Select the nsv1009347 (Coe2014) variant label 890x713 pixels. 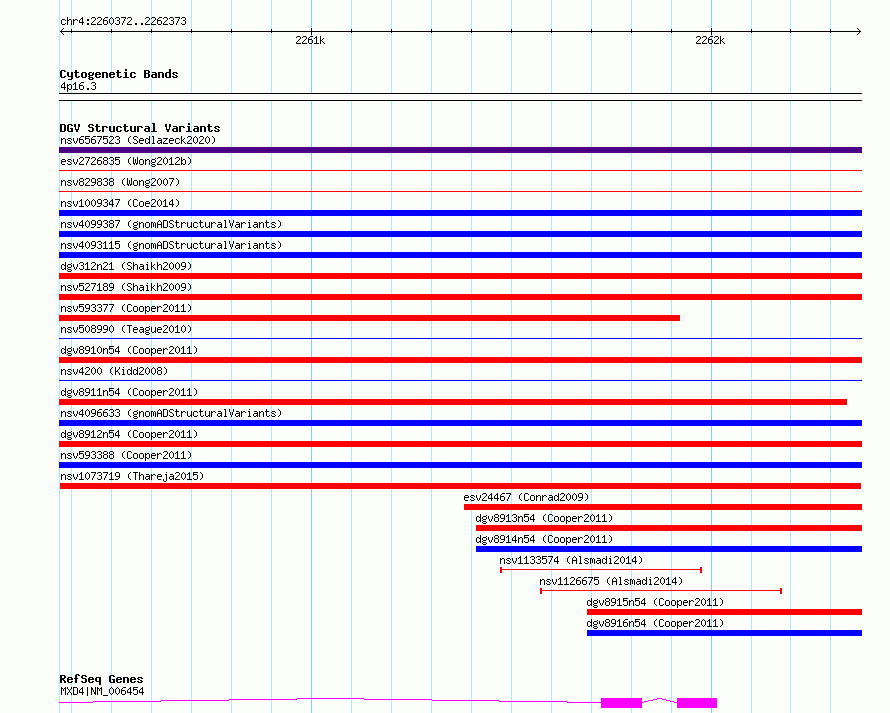pyautogui.click(x=120, y=203)
